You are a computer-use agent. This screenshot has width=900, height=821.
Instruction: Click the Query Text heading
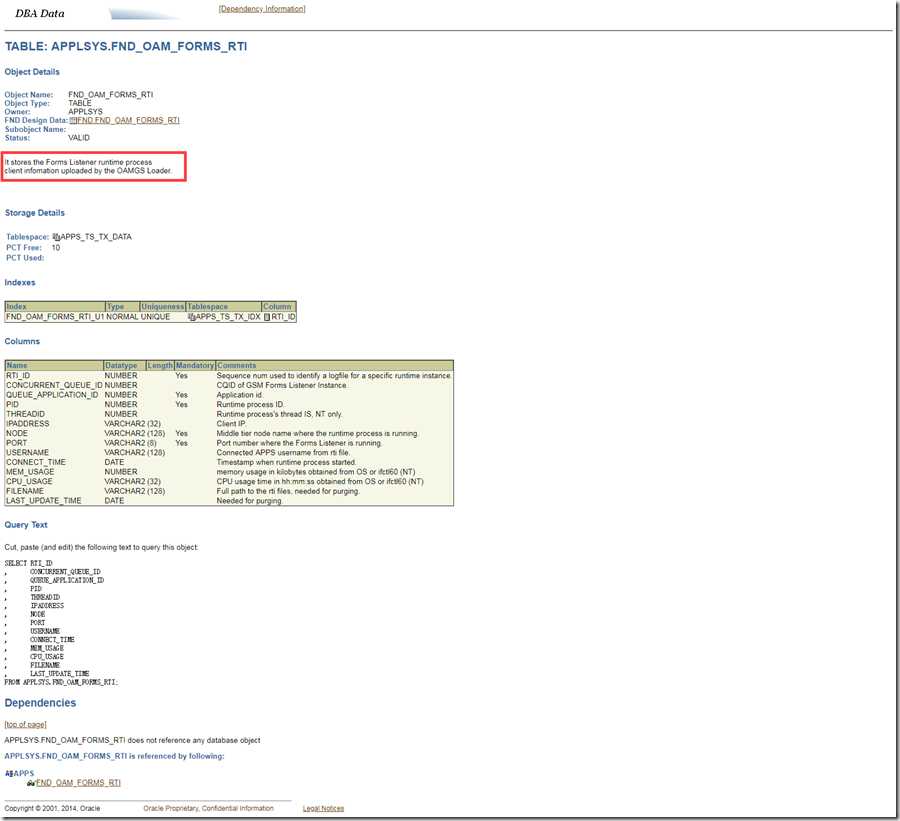26,525
